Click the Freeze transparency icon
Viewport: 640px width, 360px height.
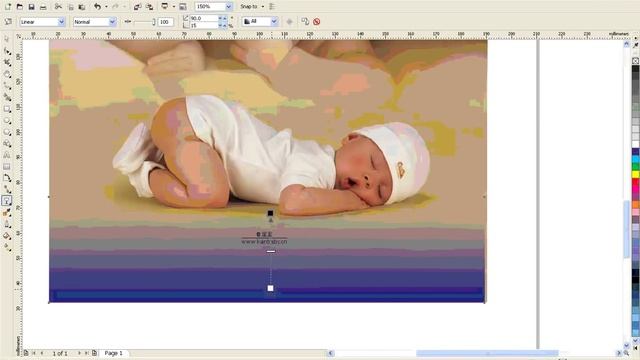click(x=289, y=22)
